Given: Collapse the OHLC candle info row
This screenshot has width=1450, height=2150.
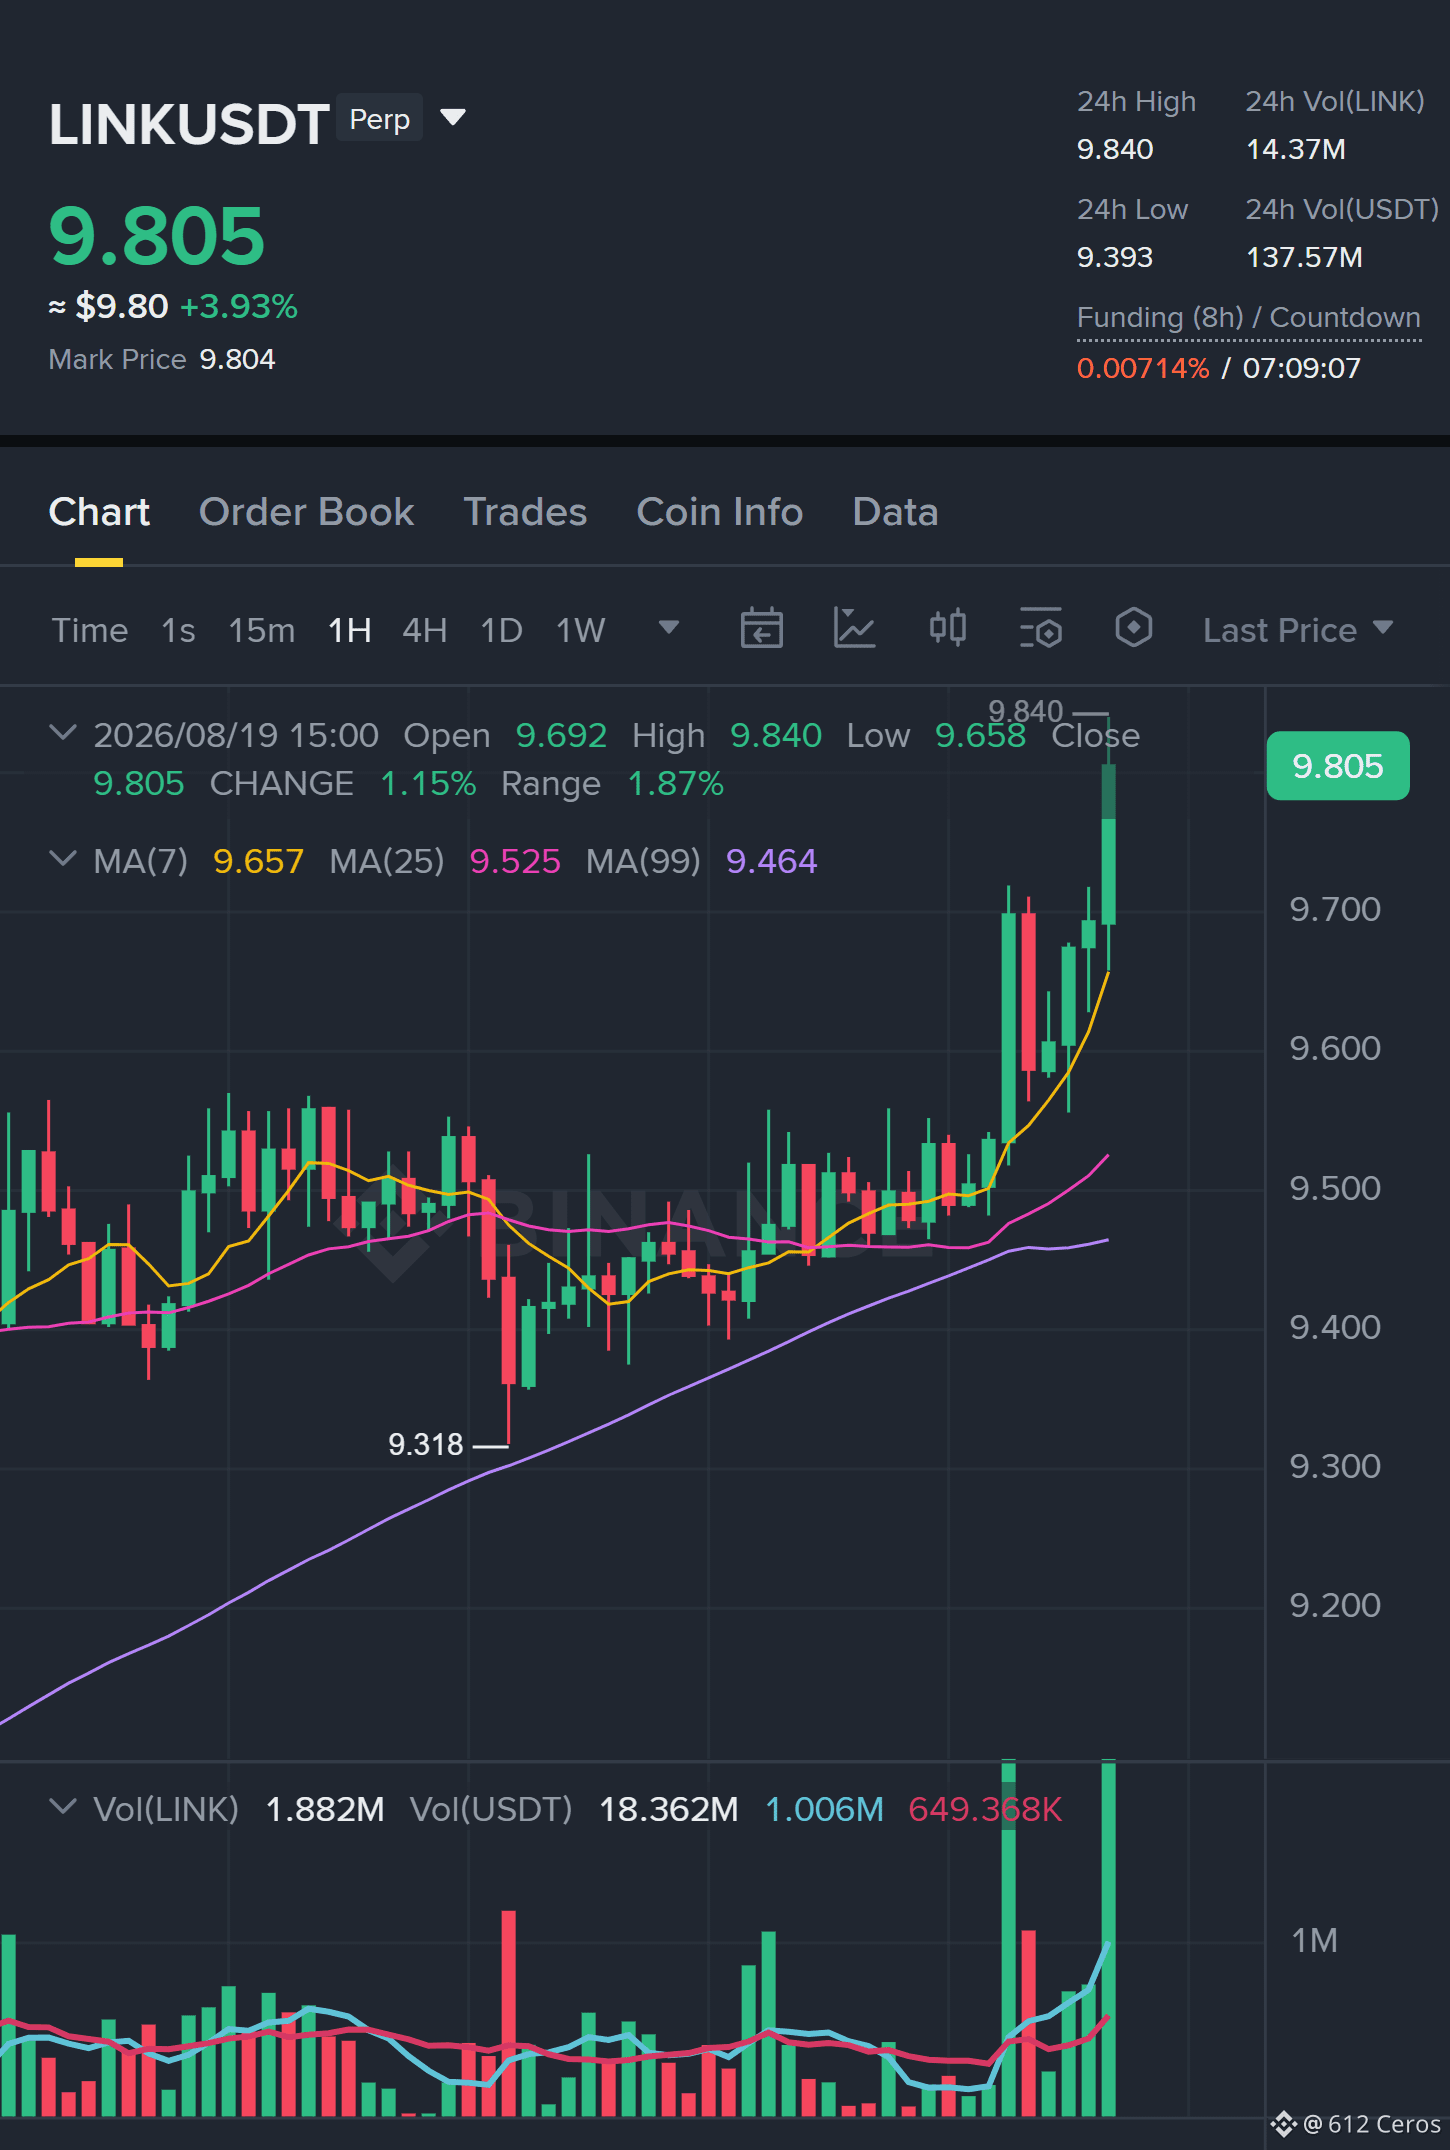Looking at the screenshot, I should (x=62, y=733).
